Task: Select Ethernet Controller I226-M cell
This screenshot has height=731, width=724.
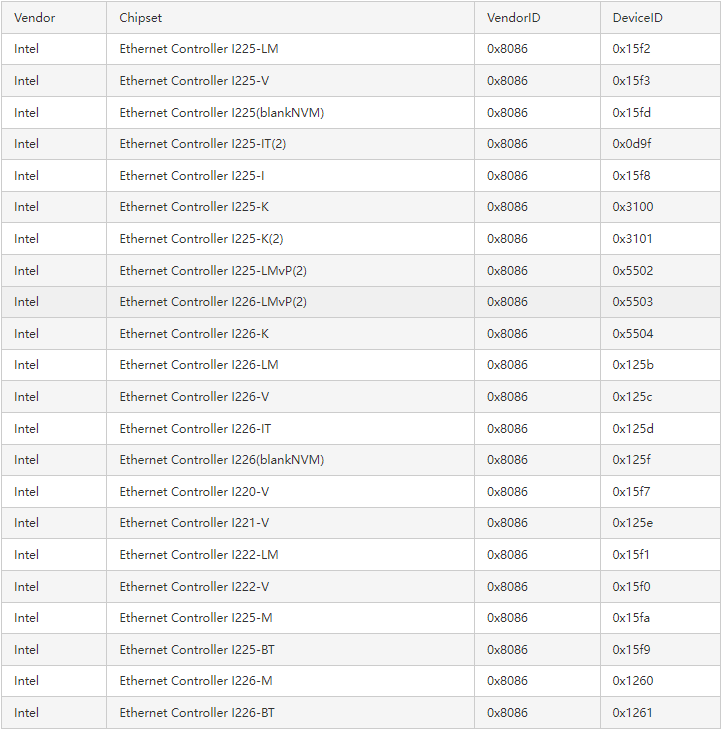Action: click(x=290, y=681)
